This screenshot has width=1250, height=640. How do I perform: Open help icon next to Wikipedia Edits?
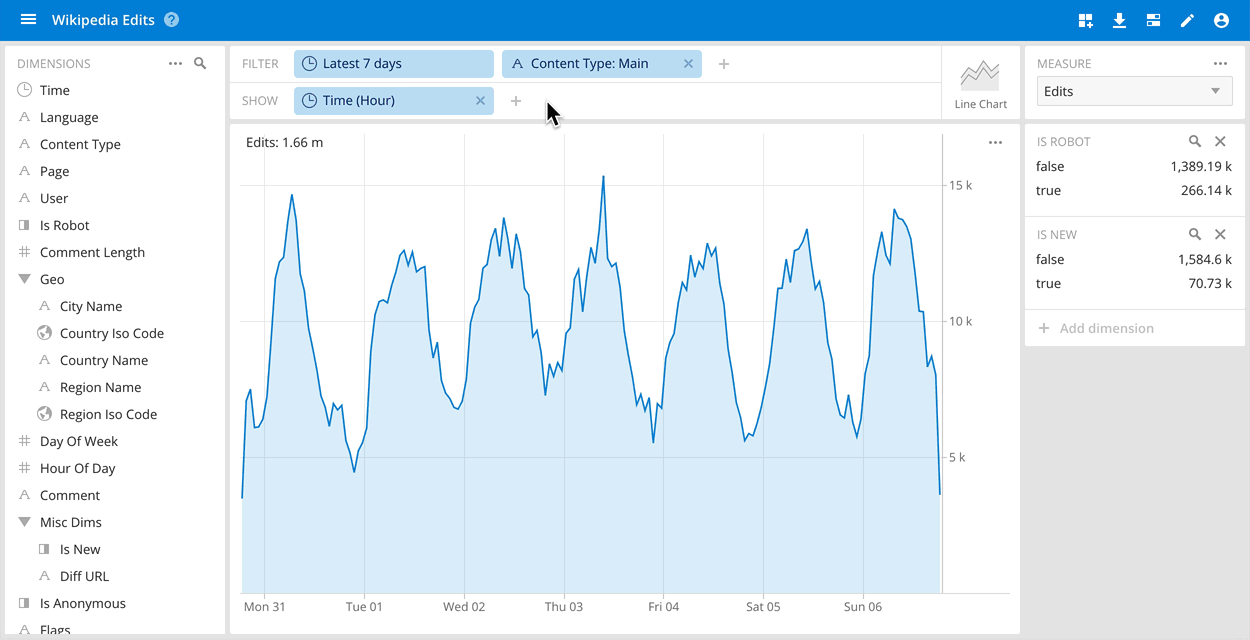pos(171,20)
